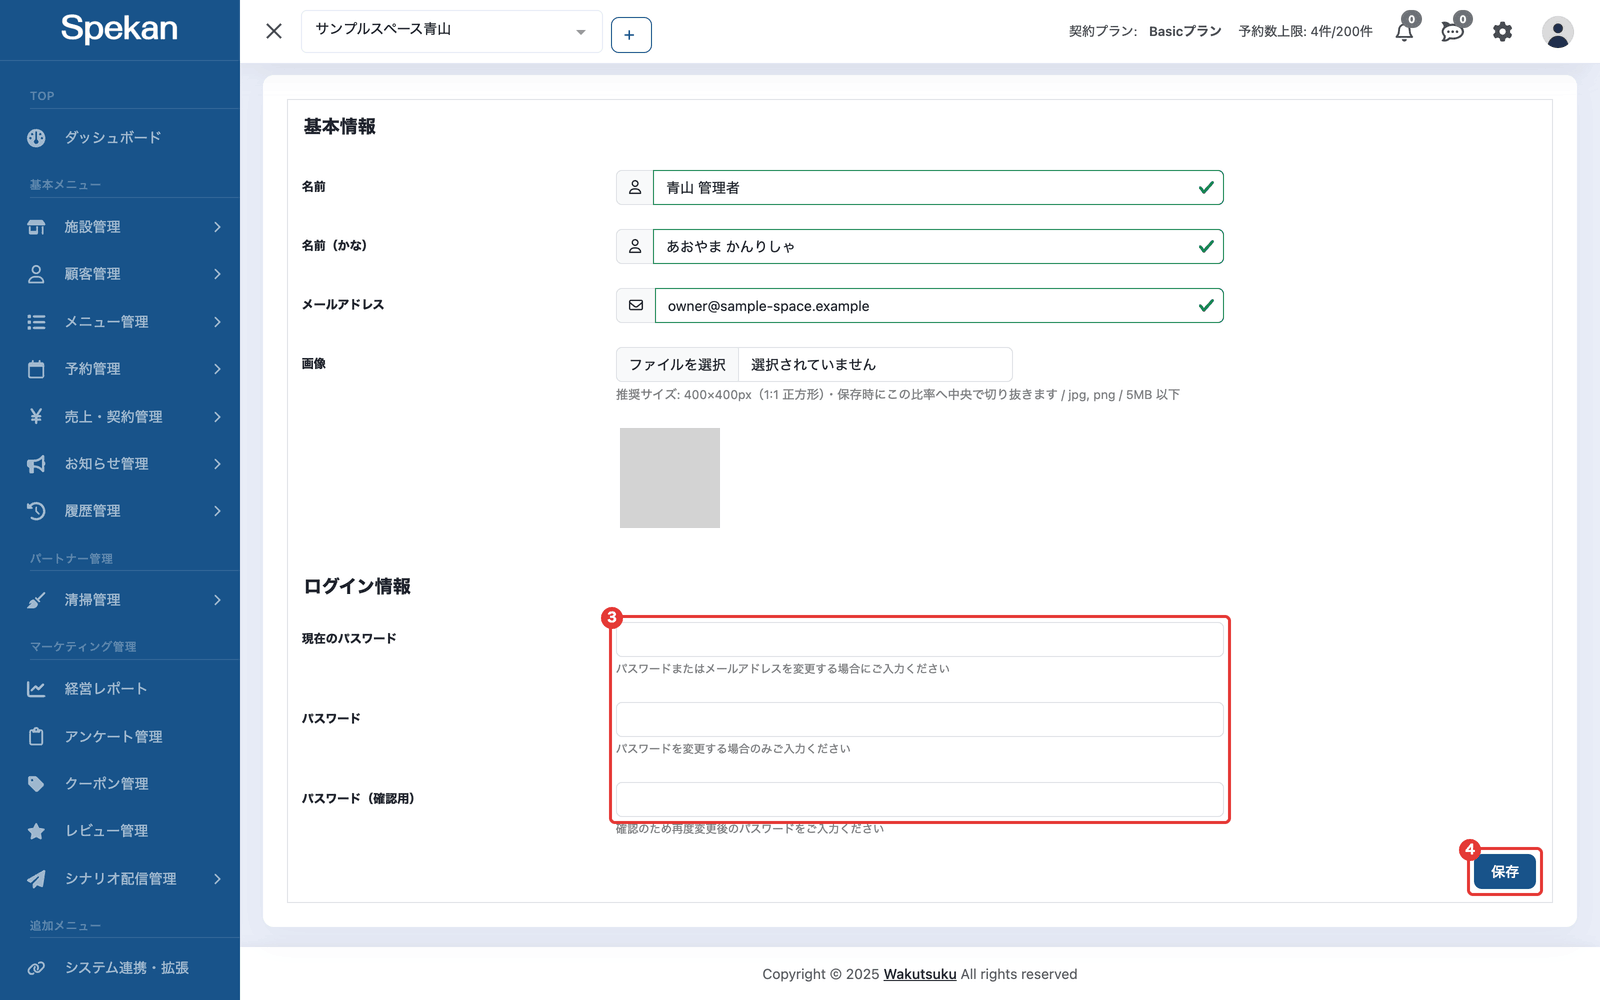Click the 予約管理 calendar icon
Viewport: 1600px width, 1000px height.
click(36, 369)
